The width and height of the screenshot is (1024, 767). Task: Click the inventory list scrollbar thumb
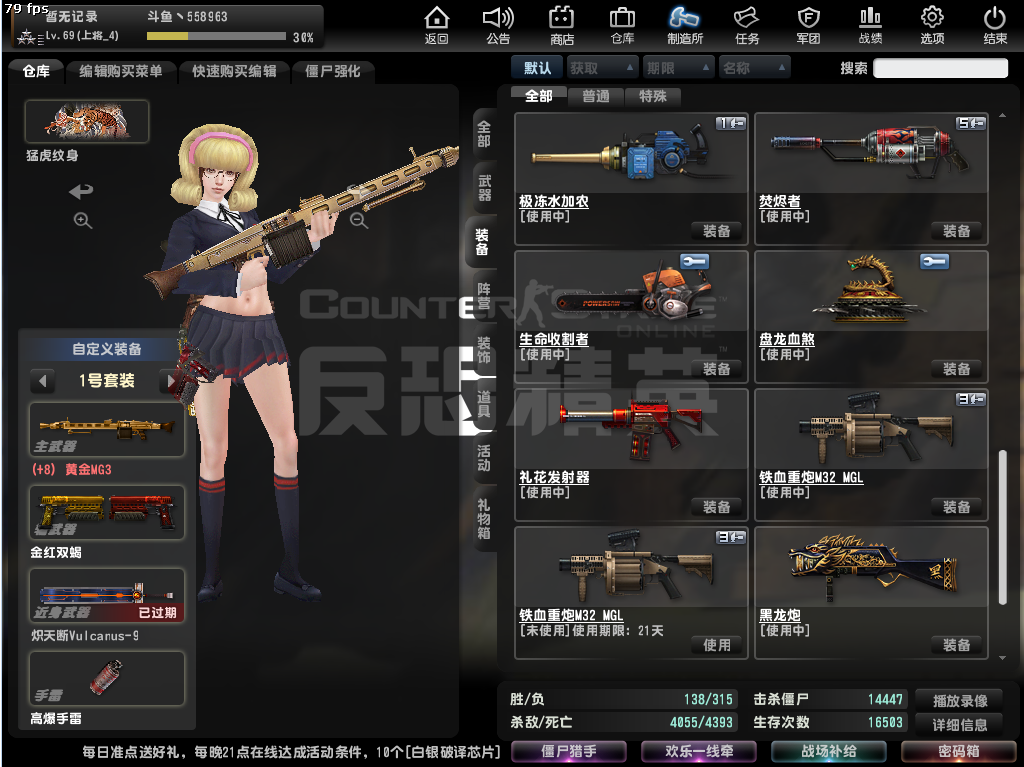pyautogui.click(x=1002, y=527)
